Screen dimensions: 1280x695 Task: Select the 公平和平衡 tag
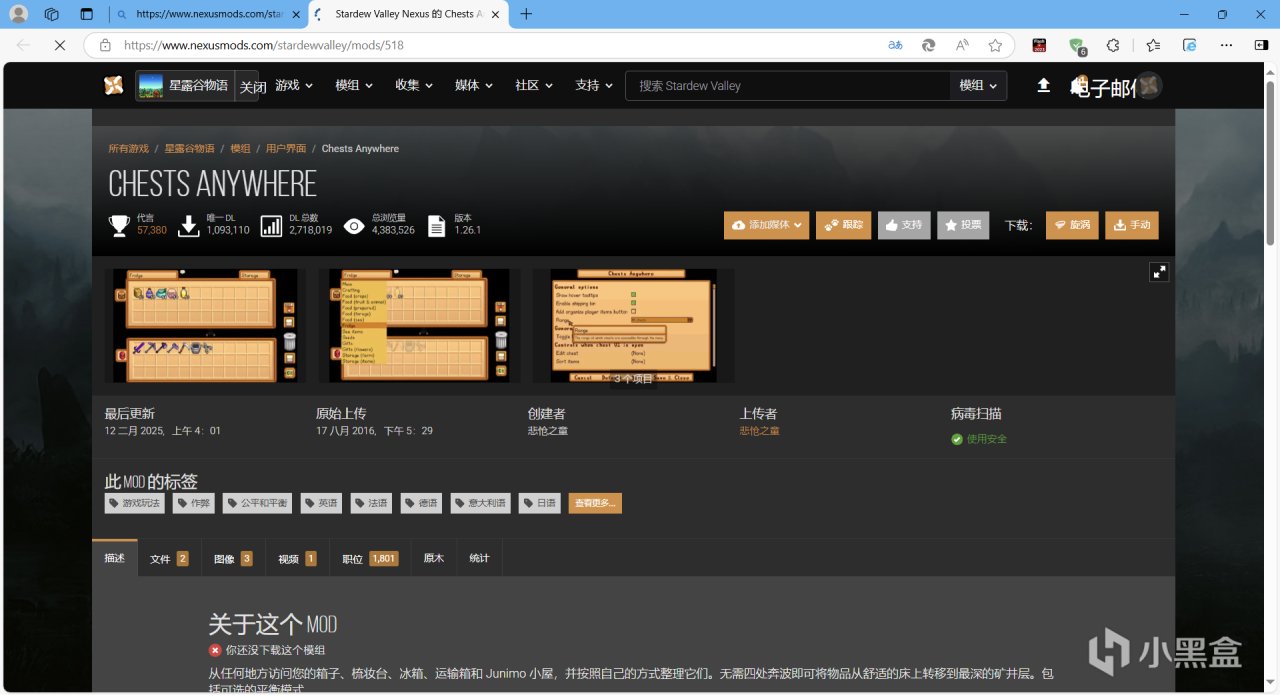[257, 503]
